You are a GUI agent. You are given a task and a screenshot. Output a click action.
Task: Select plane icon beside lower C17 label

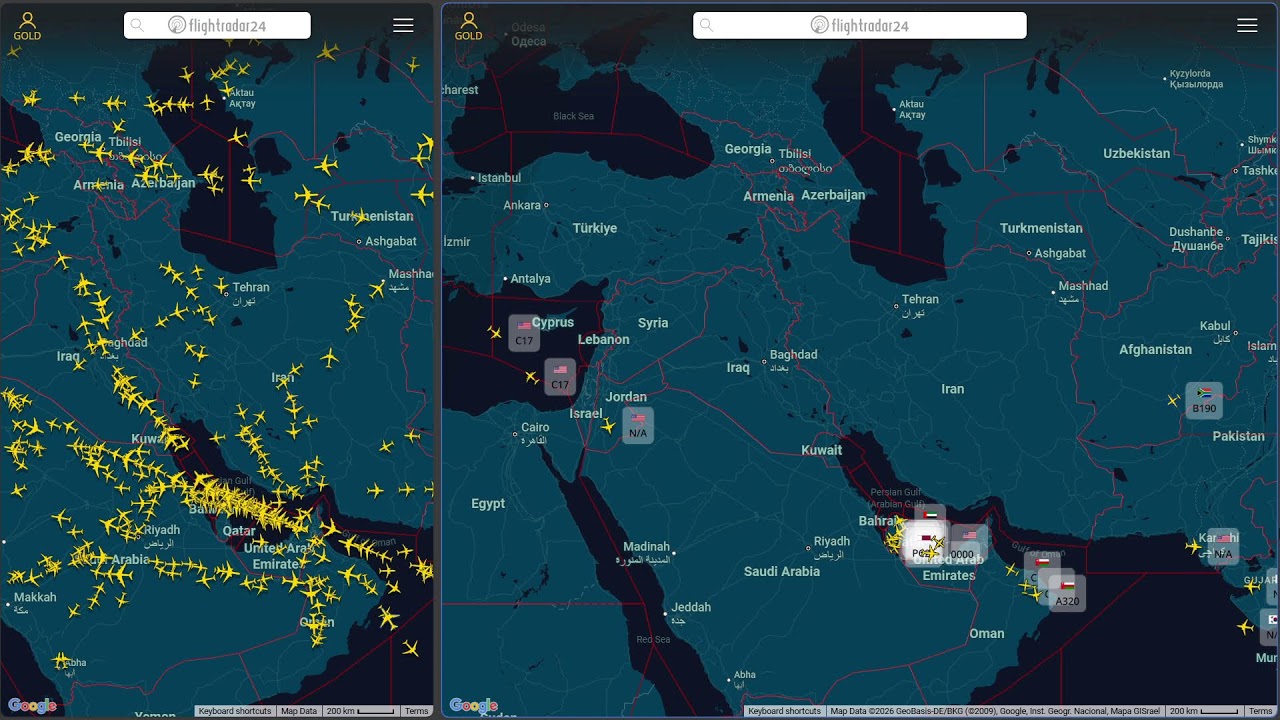coord(532,377)
